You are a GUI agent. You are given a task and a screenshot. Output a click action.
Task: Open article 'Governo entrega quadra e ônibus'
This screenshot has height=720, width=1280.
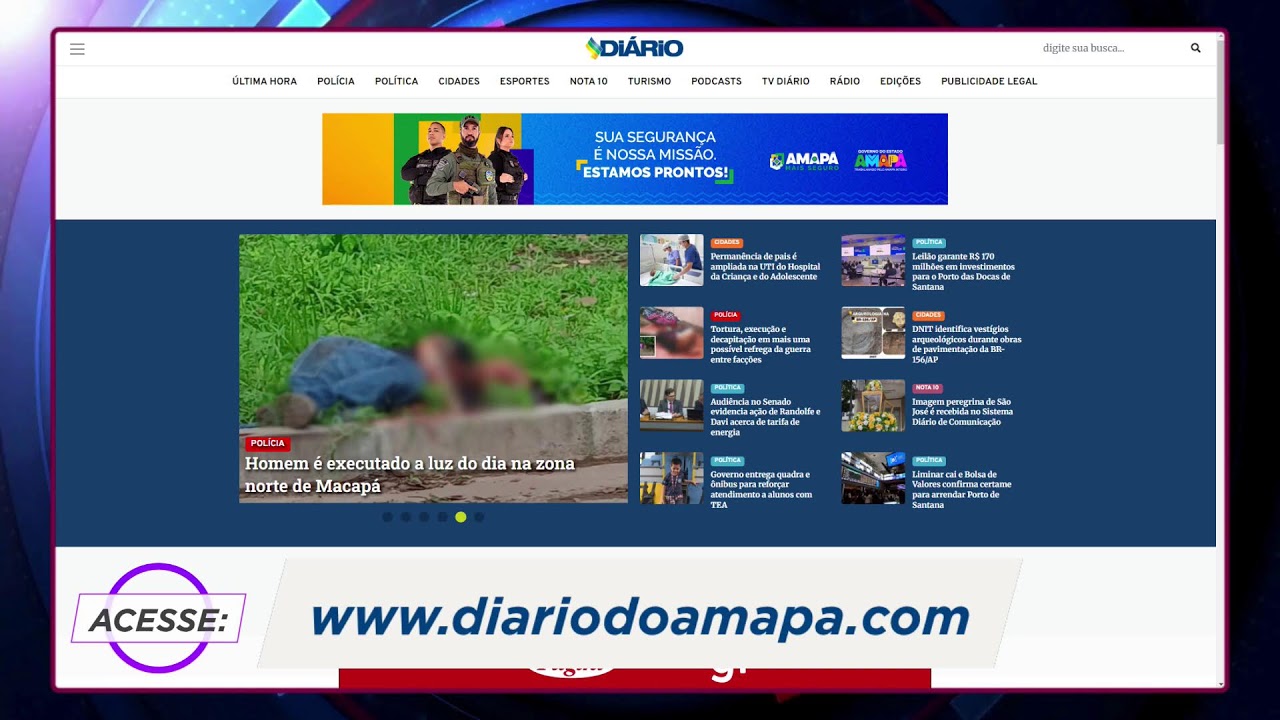[x=761, y=490]
